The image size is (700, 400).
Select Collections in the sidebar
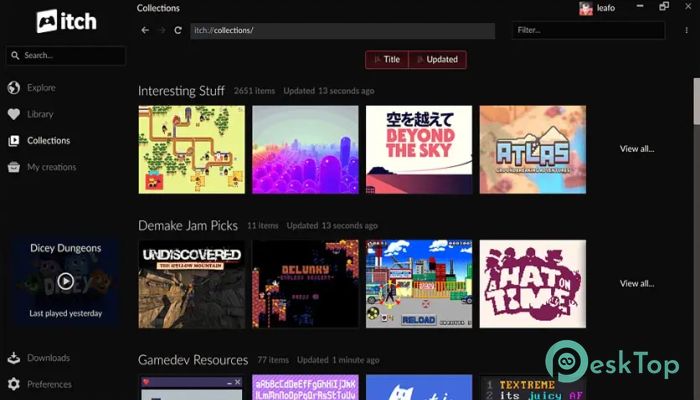pyautogui.click(x=48, y=141)
